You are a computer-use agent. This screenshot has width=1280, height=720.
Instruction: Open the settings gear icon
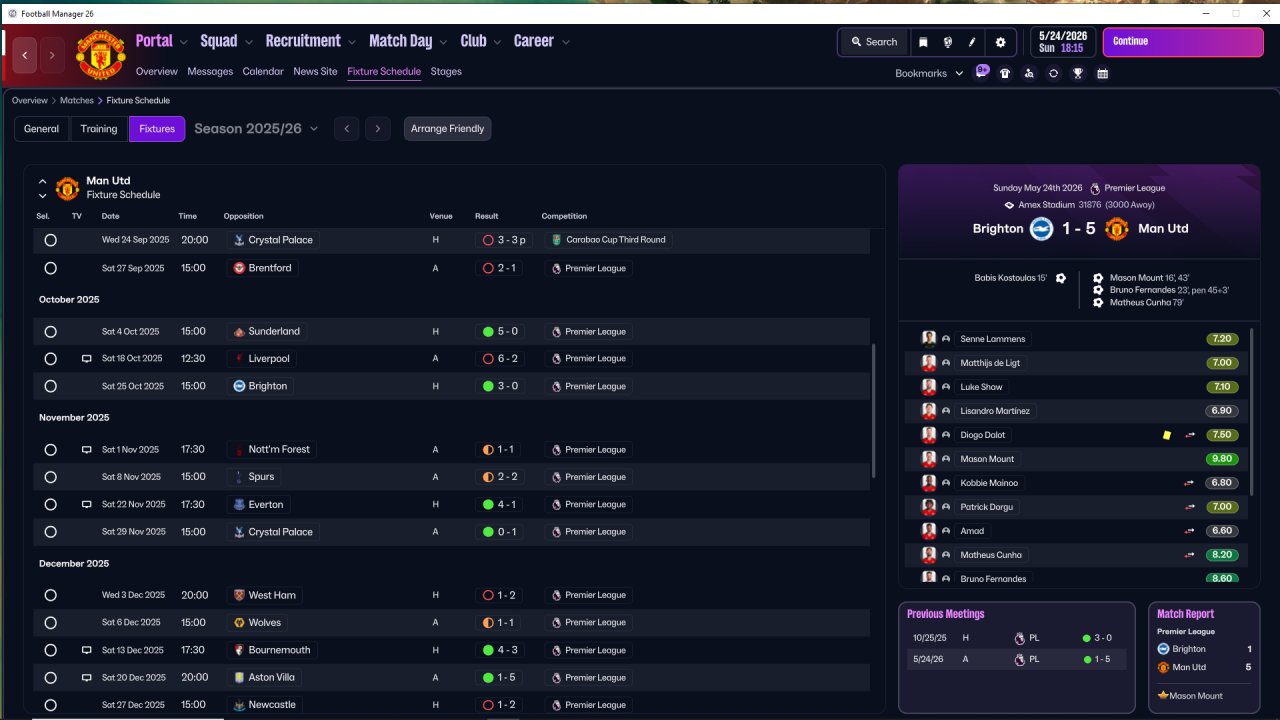[x=1000, y=42]
